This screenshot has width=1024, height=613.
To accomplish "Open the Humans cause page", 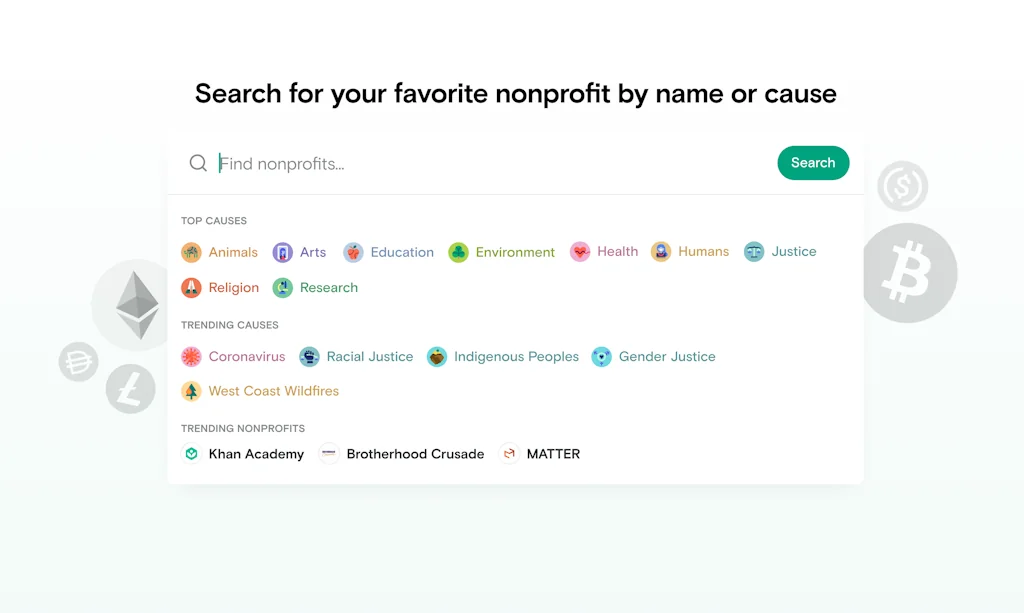I will coord(703,252).
